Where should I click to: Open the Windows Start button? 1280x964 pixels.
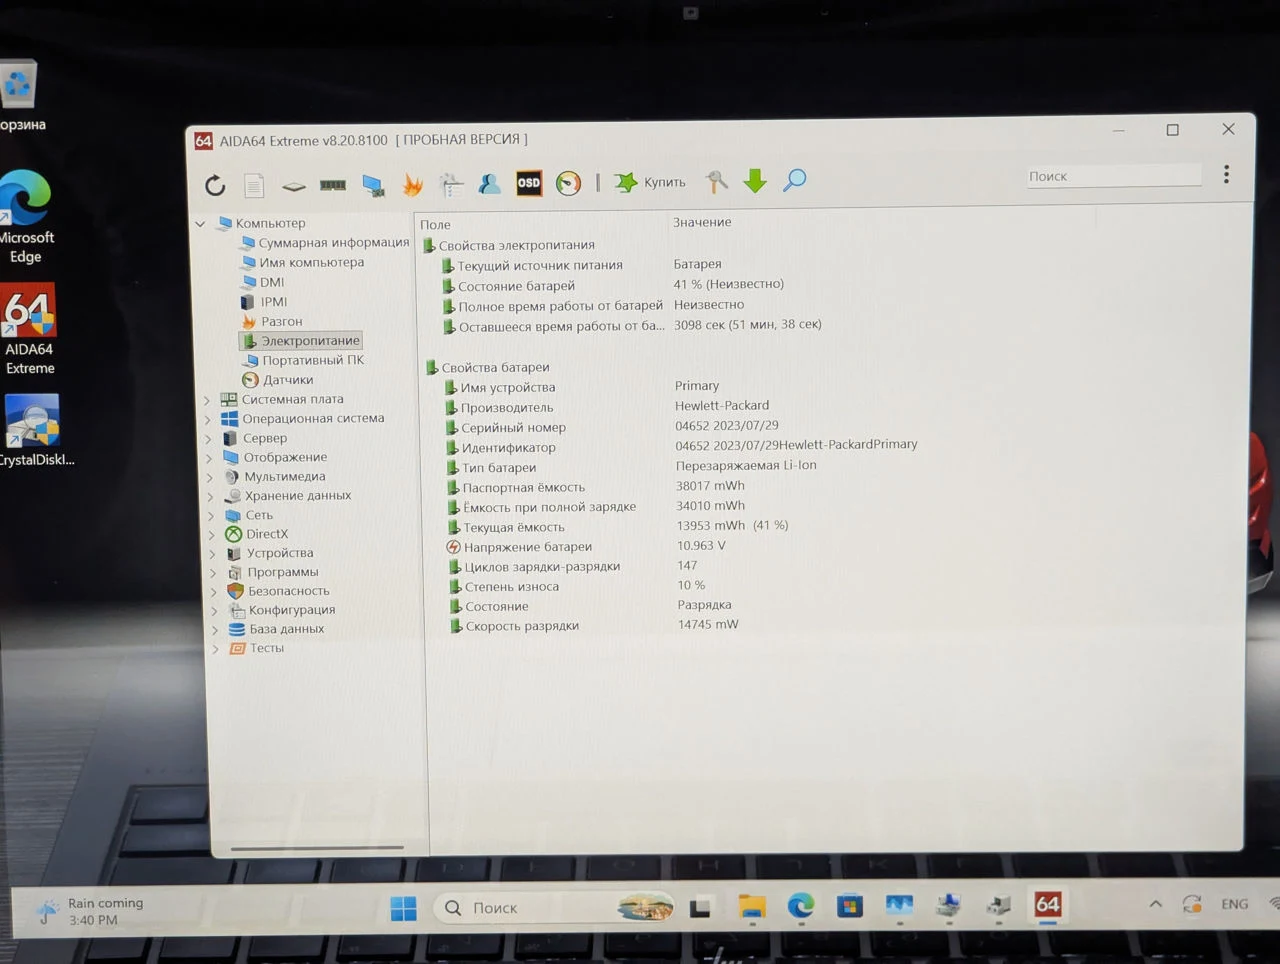pyautogui.click(x=403, y=908)
